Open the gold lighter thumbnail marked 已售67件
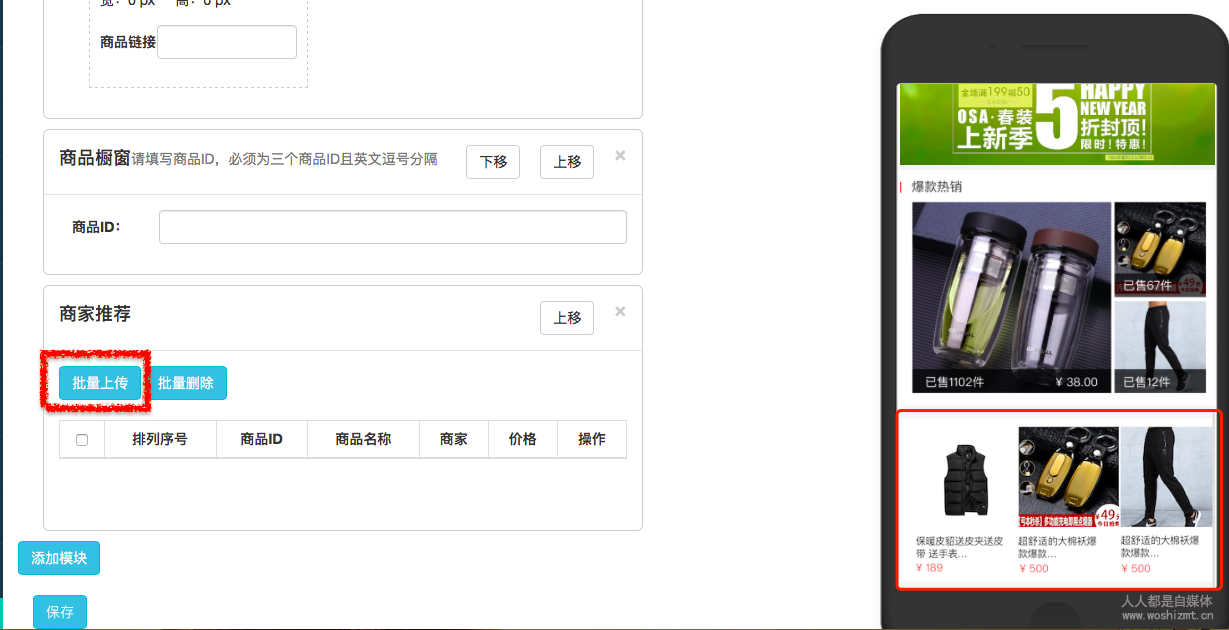The height and width of the screenshot is (630, 1229). (x=1160, y=249)
